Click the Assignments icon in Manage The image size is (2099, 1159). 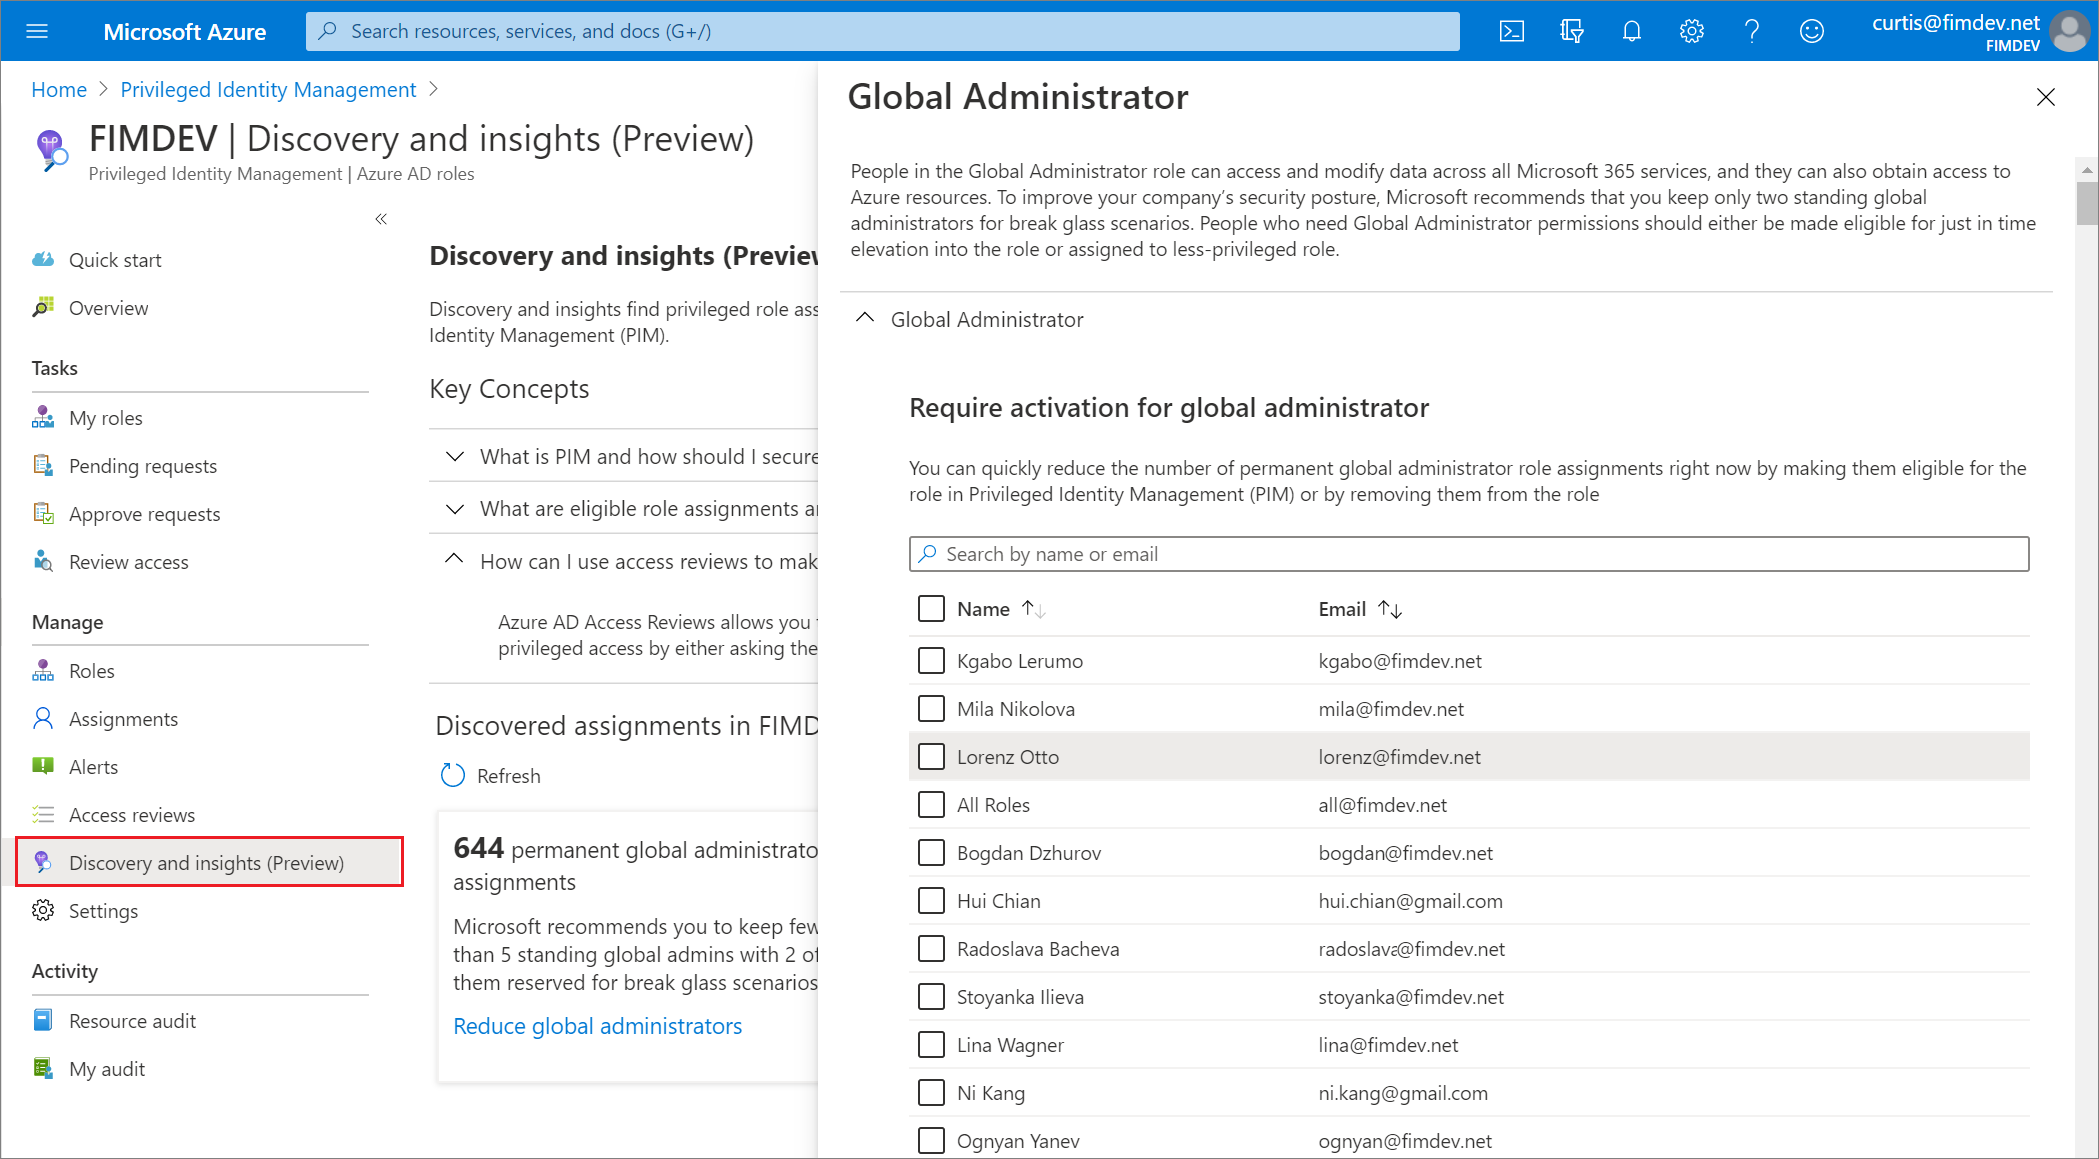[43, 718]
